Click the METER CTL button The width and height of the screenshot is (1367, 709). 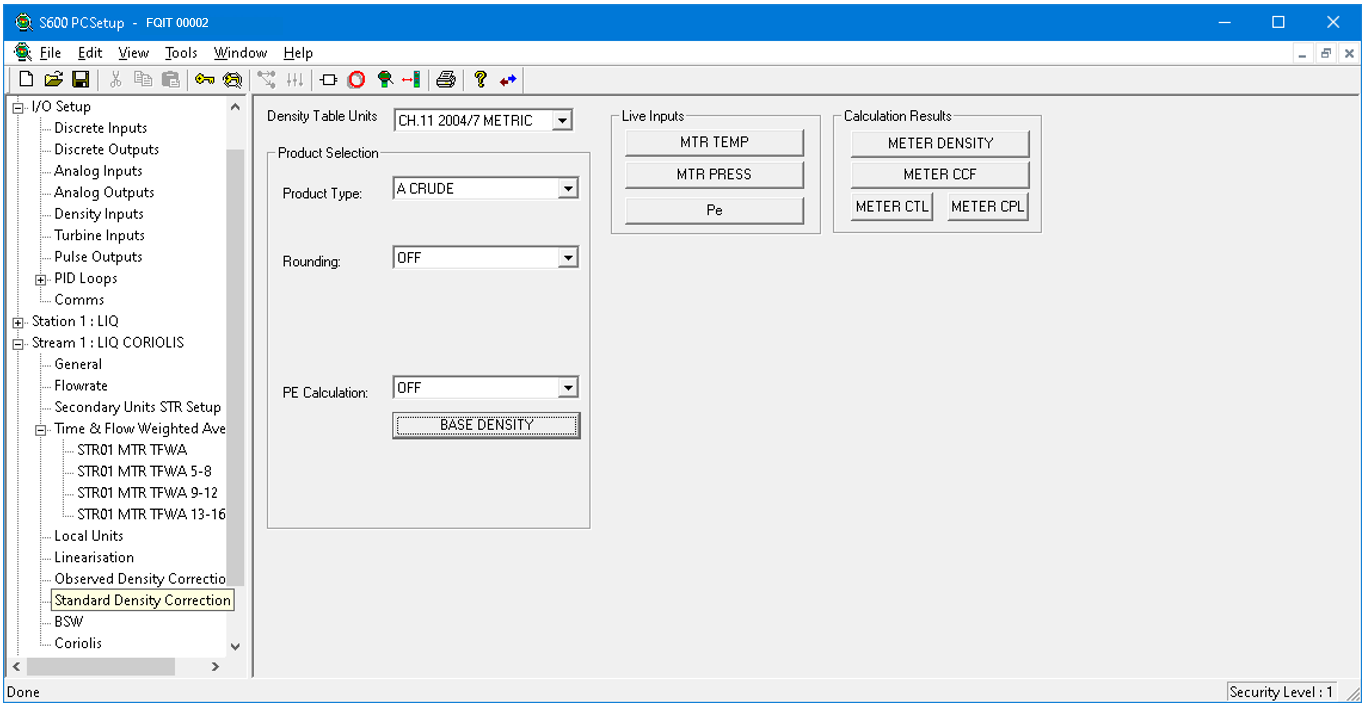coord(892,207)
